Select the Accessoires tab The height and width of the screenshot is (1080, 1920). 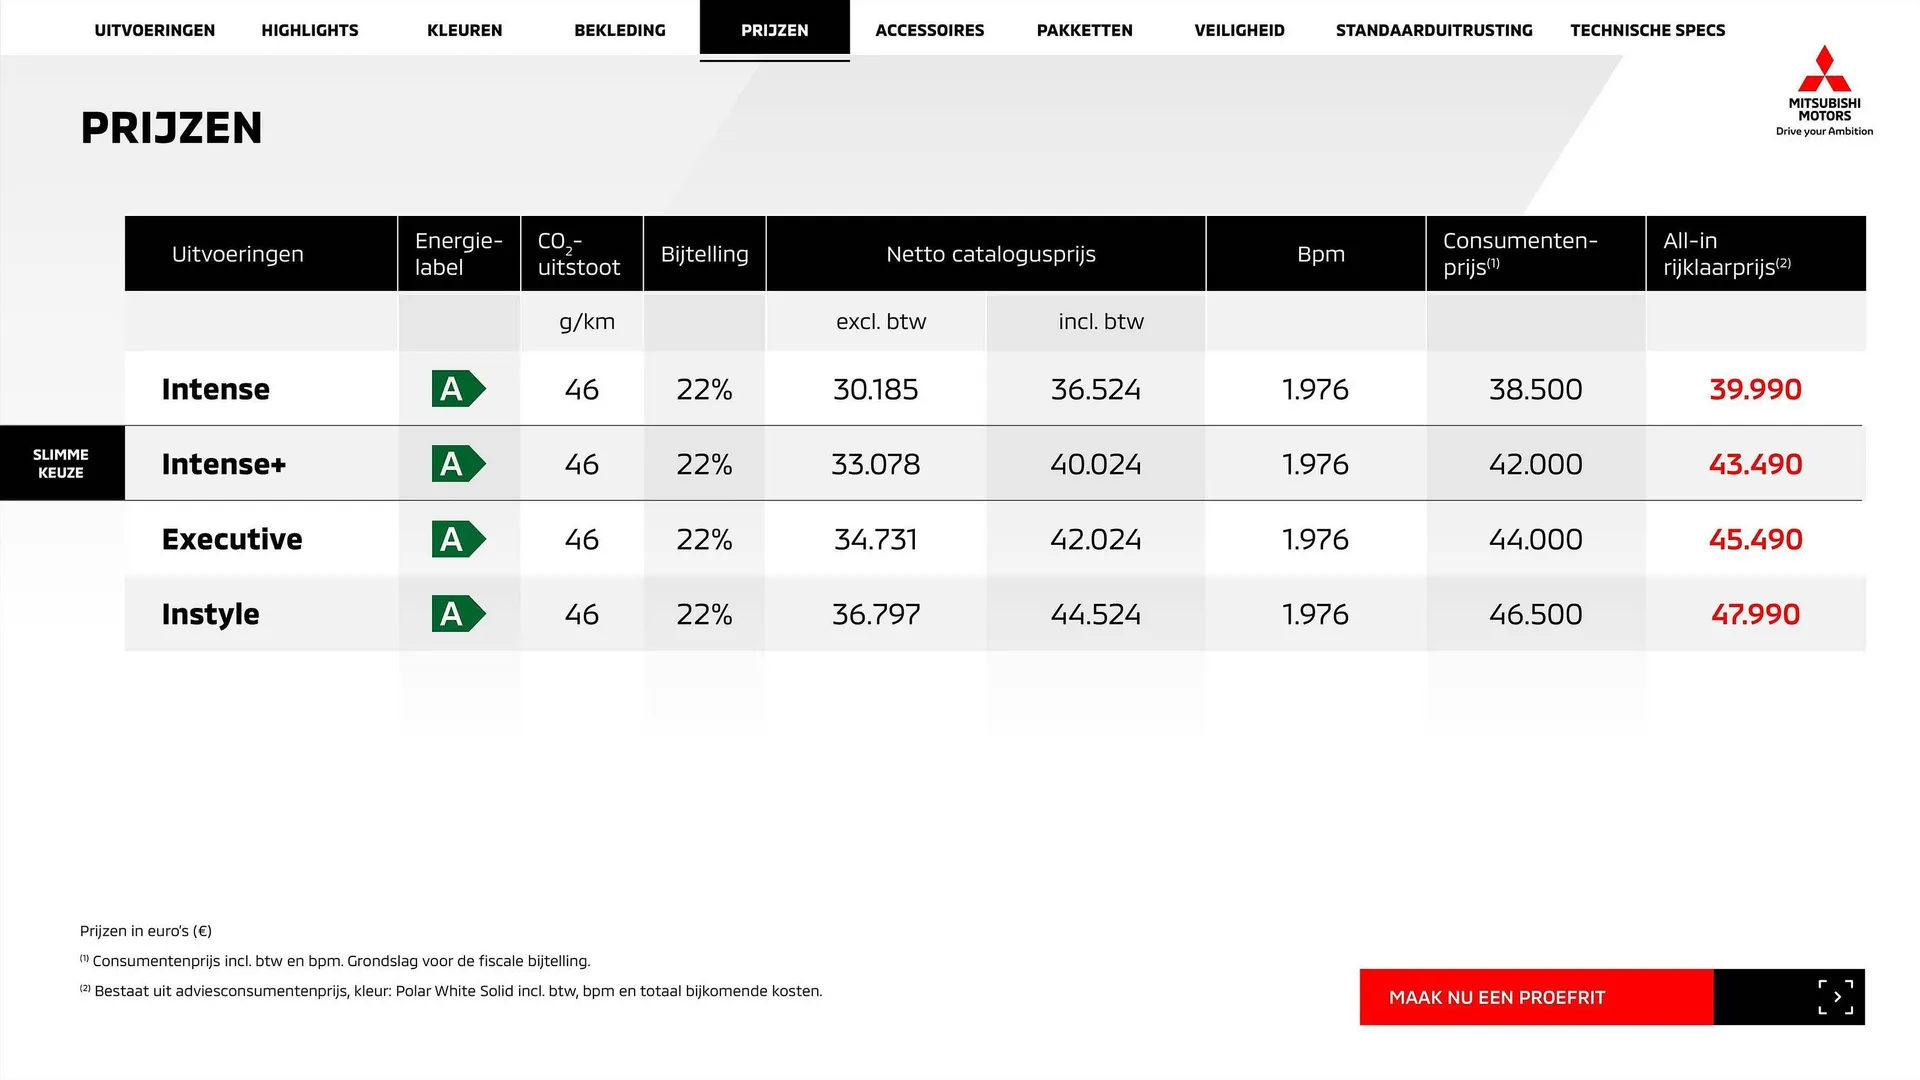[930, 30]
